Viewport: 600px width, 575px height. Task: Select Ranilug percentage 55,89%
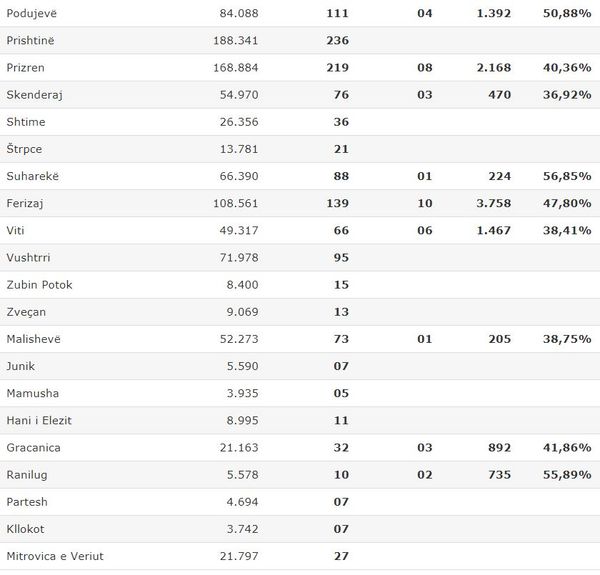pyautogui.click(x=567, y=475)
